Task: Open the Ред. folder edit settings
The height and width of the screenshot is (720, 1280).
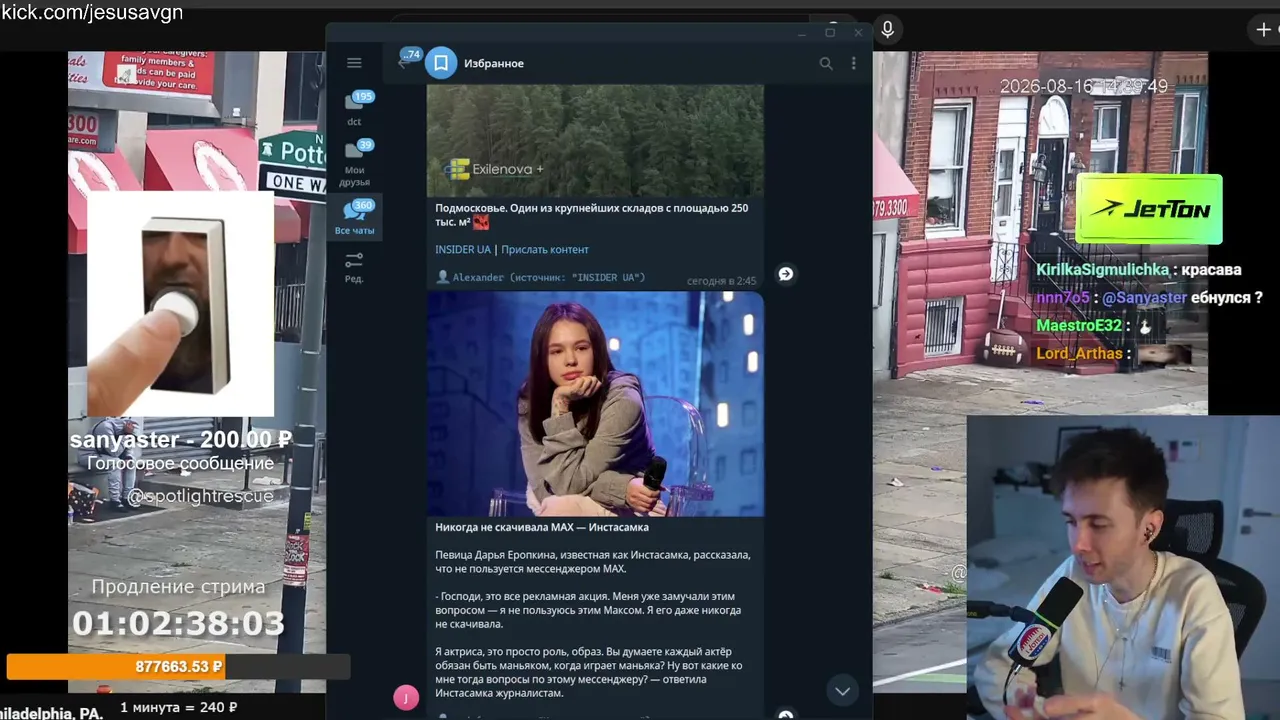Action: (x=354, y=267)
